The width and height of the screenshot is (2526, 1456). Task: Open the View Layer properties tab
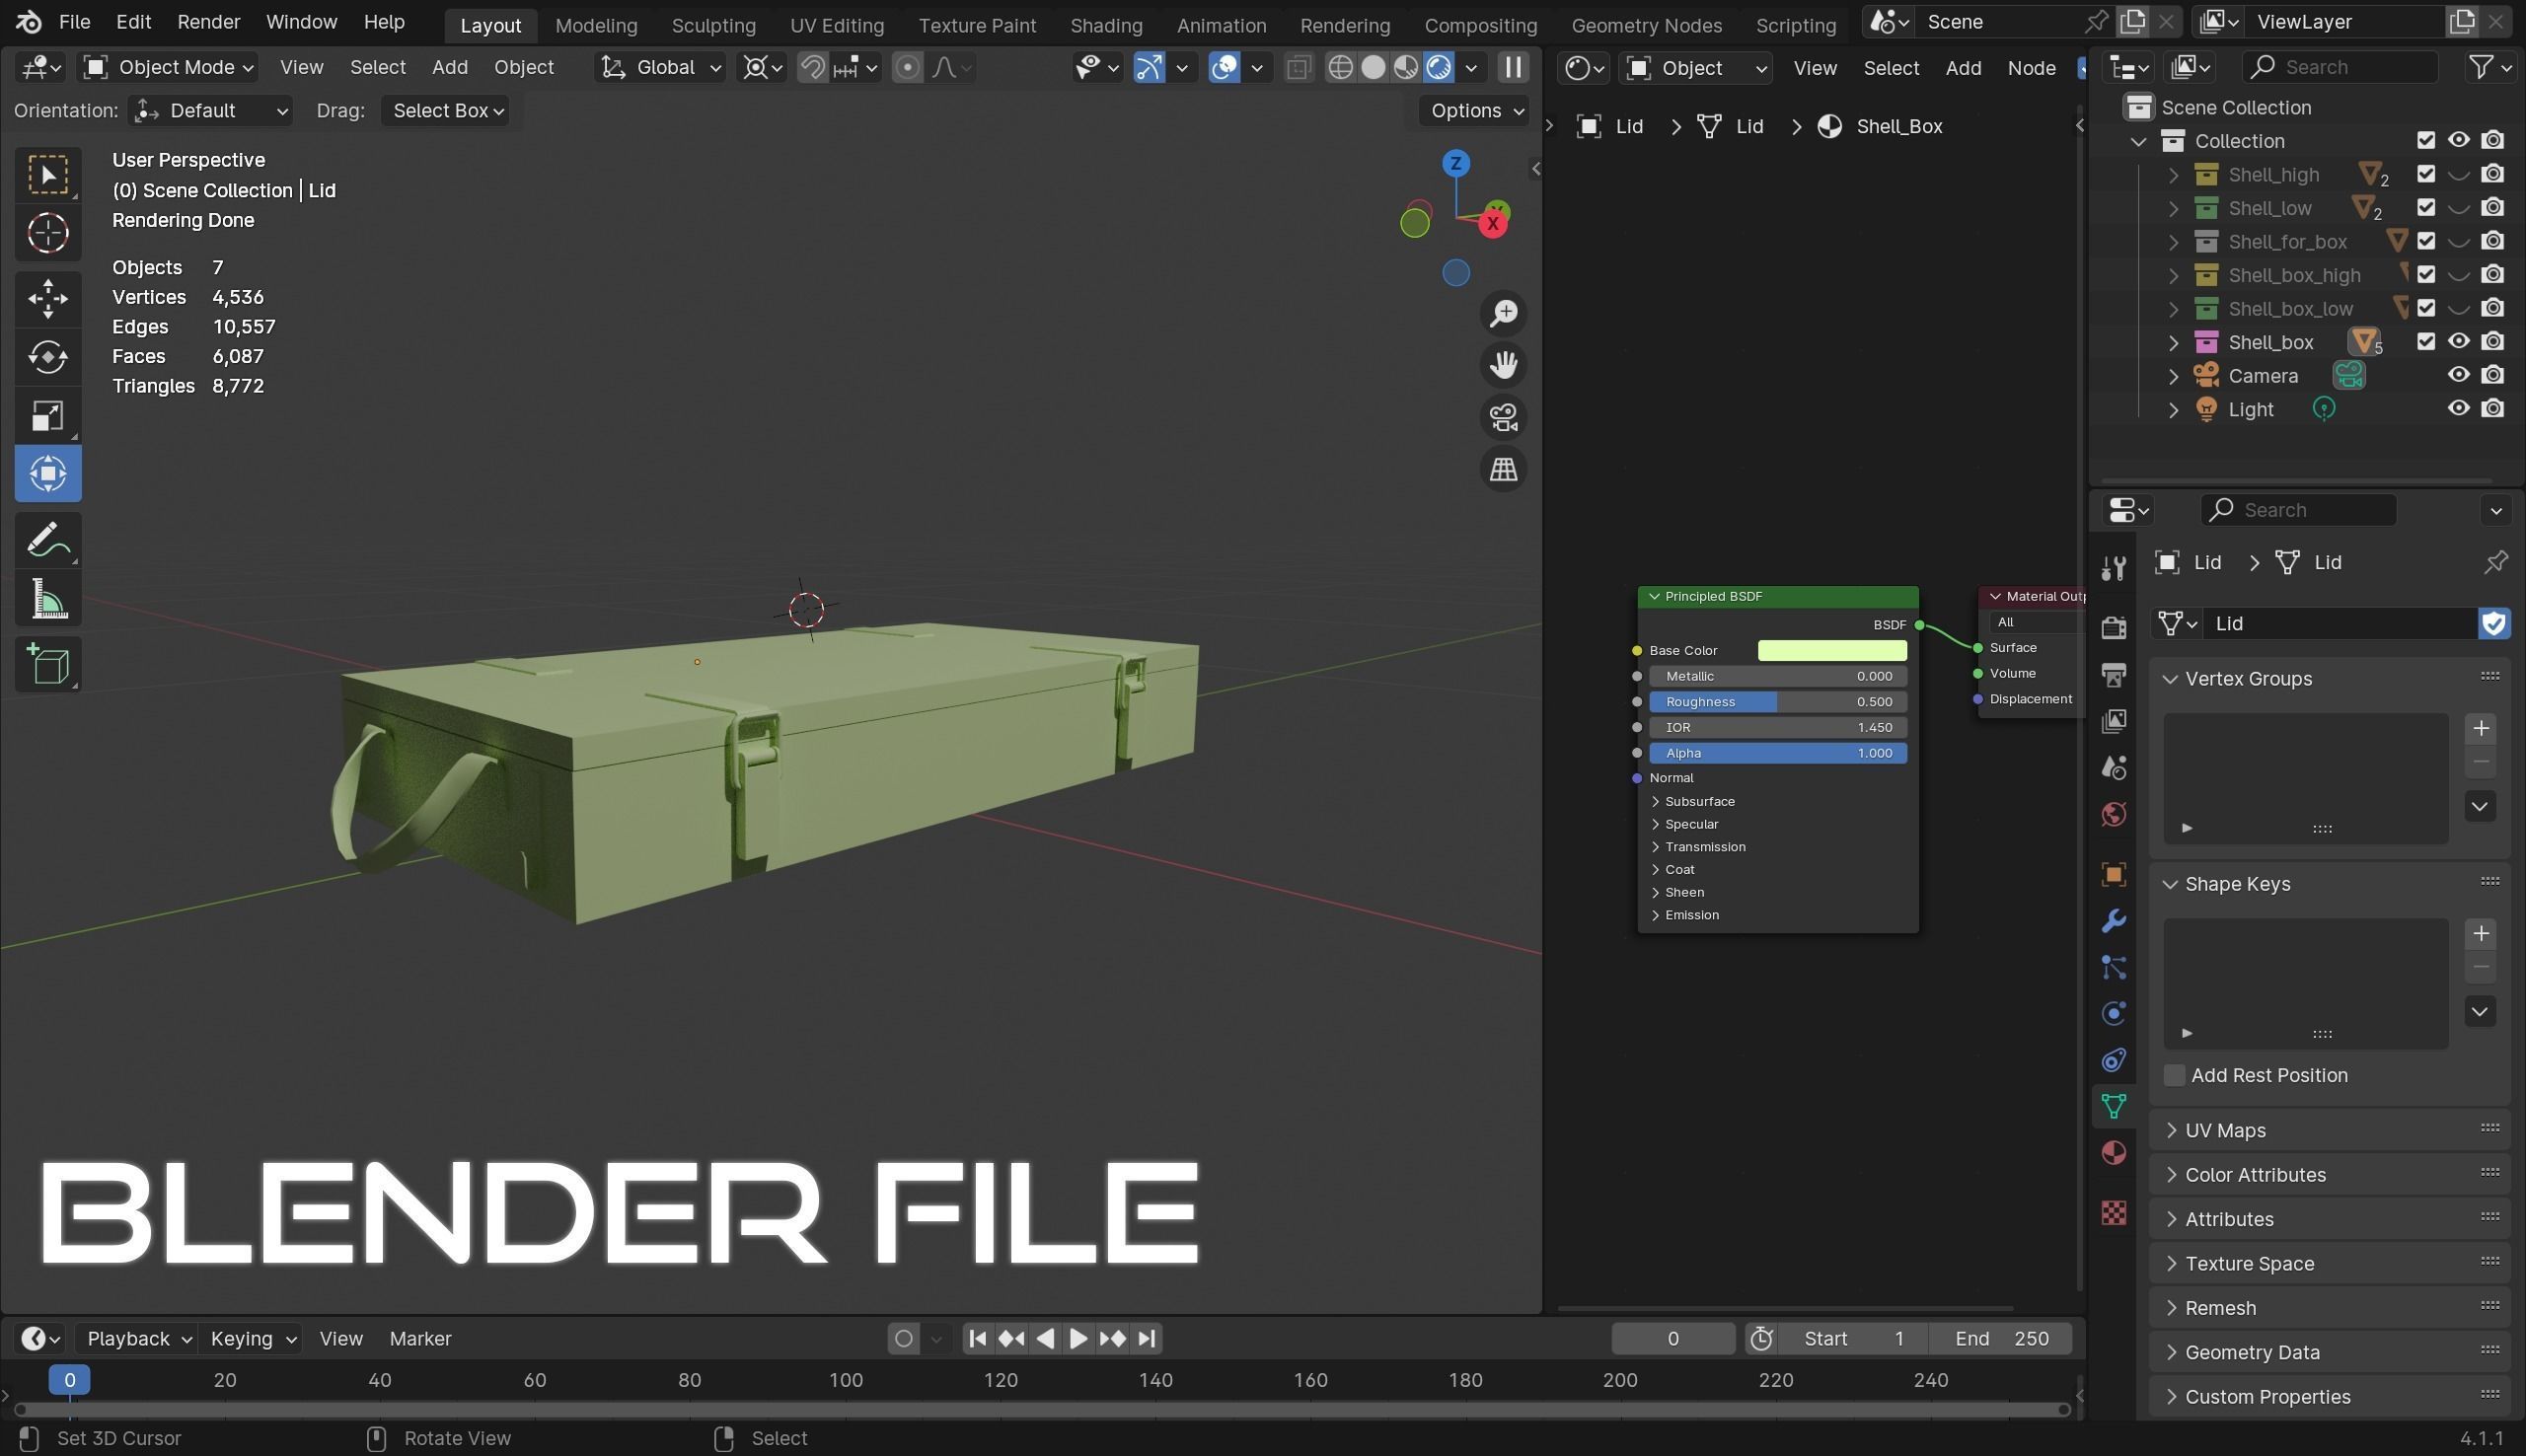[x=2114, y=720]
